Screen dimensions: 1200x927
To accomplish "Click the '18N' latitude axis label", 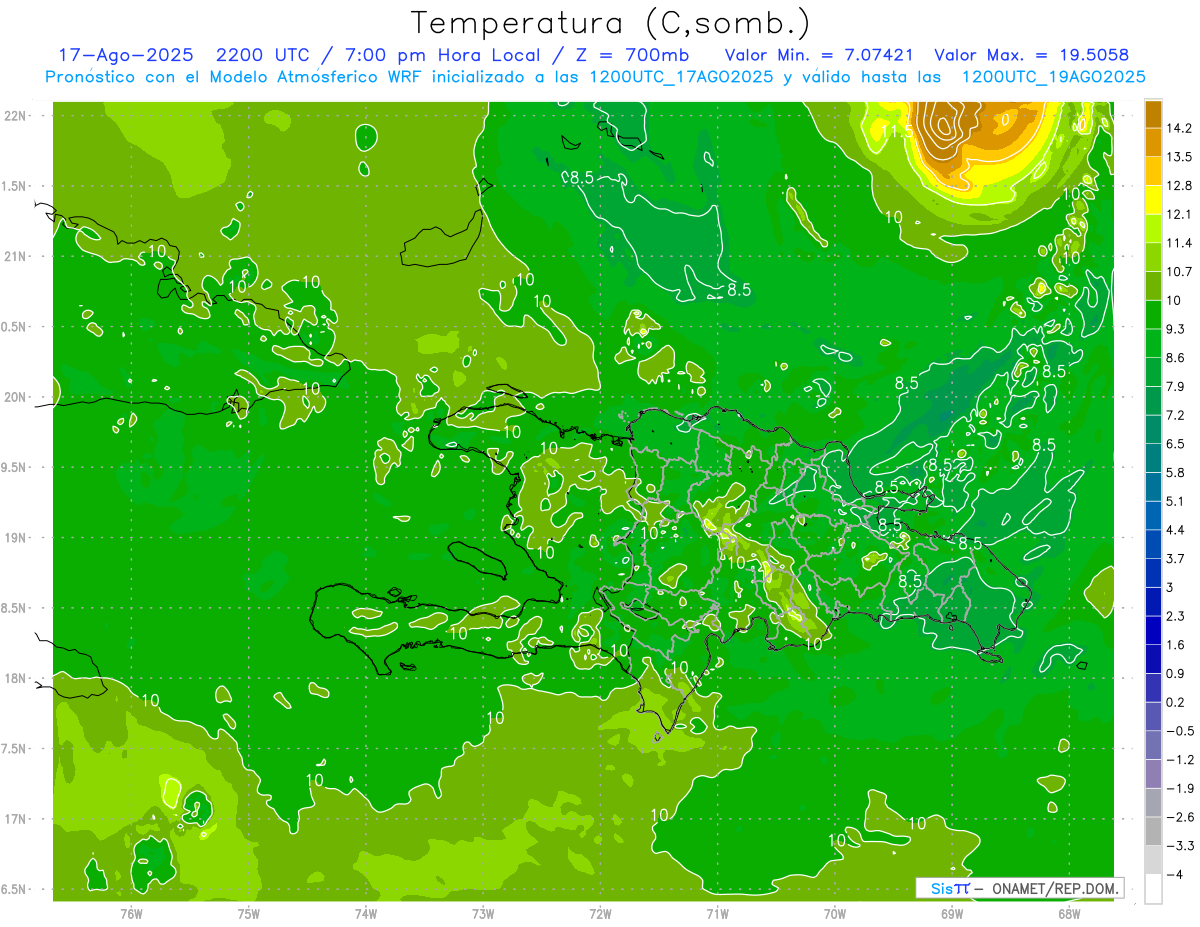I will click(14, 678).
